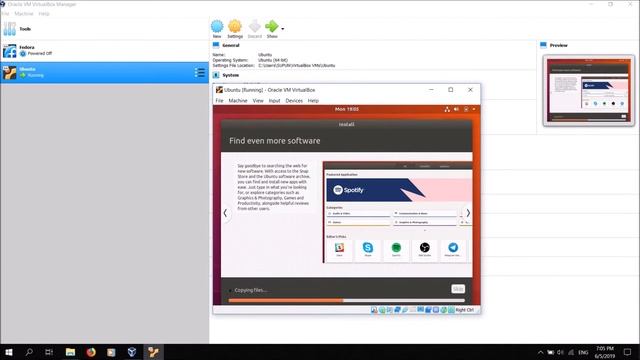The height and width of the screenshot is (360, 640).
Task: Open the Tools entry in VirtualBox Manager
Action: tap(104, 29)
